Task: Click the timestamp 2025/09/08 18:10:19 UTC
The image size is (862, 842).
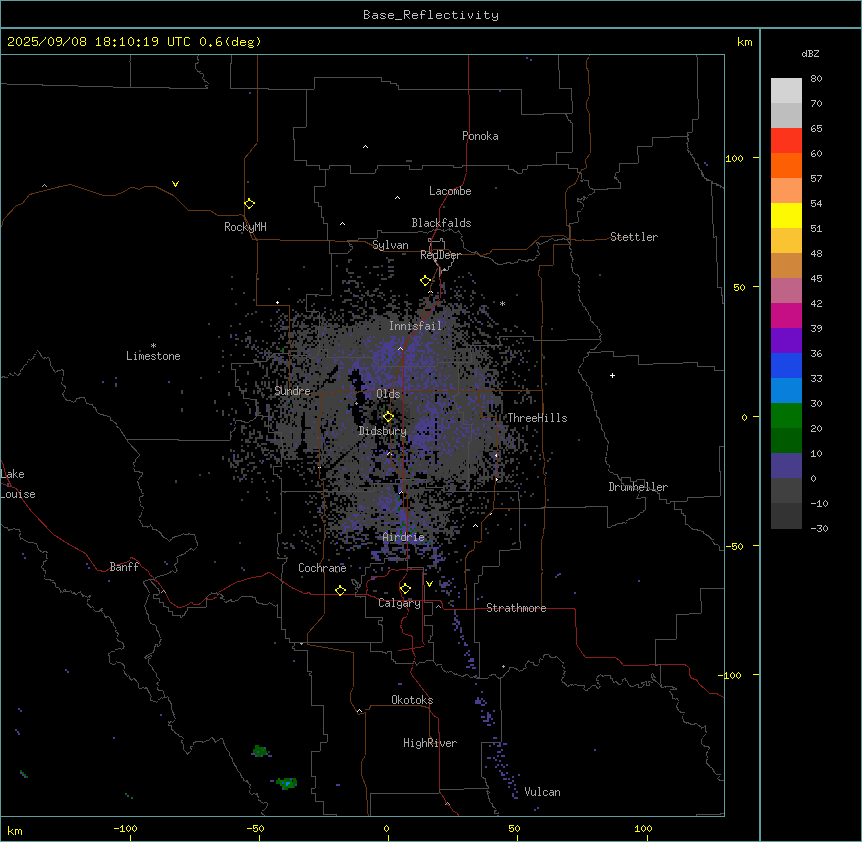Action: point(98,42)
